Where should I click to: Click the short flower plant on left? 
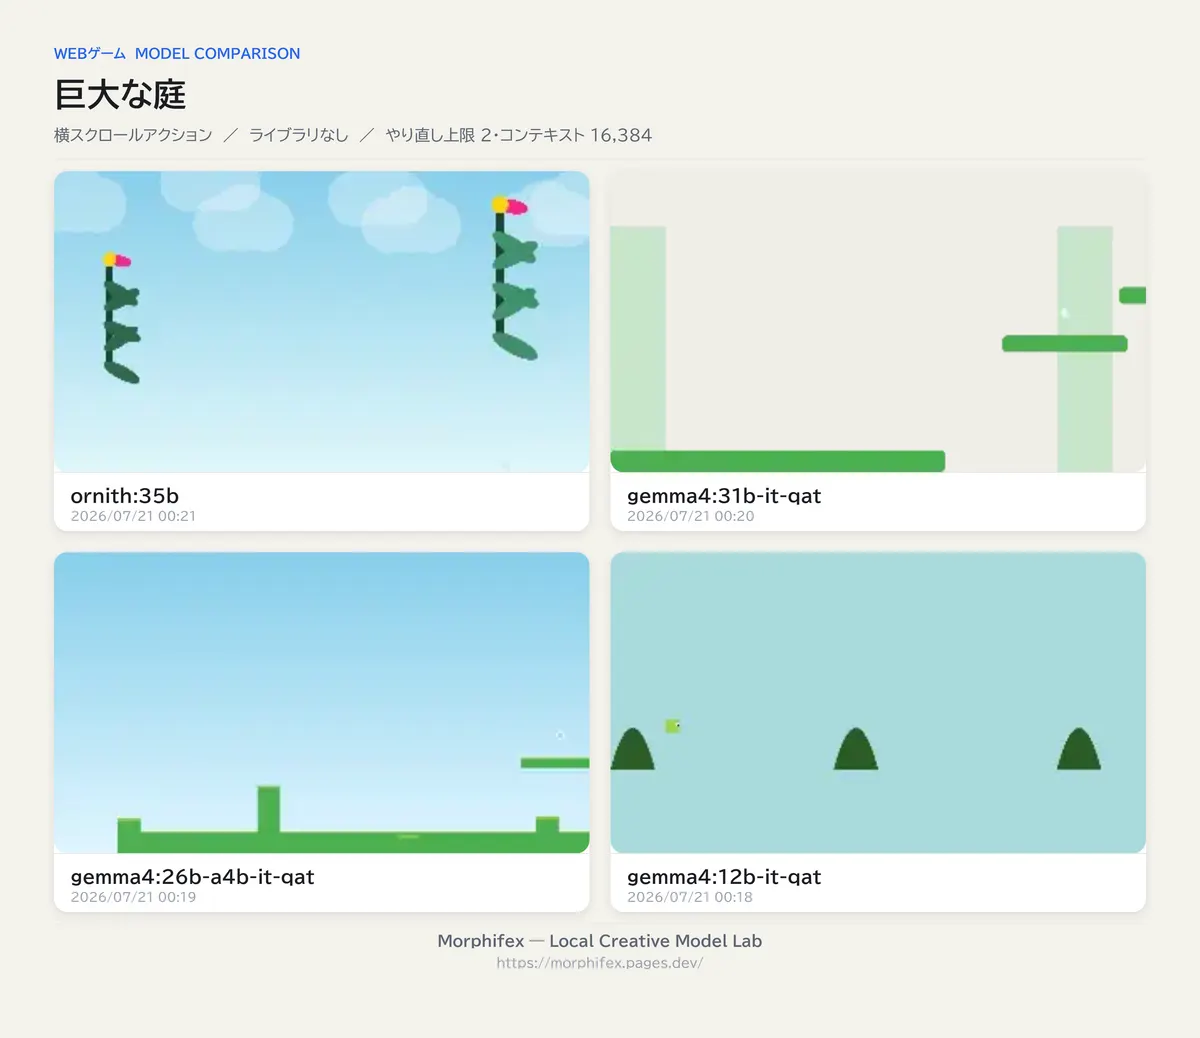(121, 318)
